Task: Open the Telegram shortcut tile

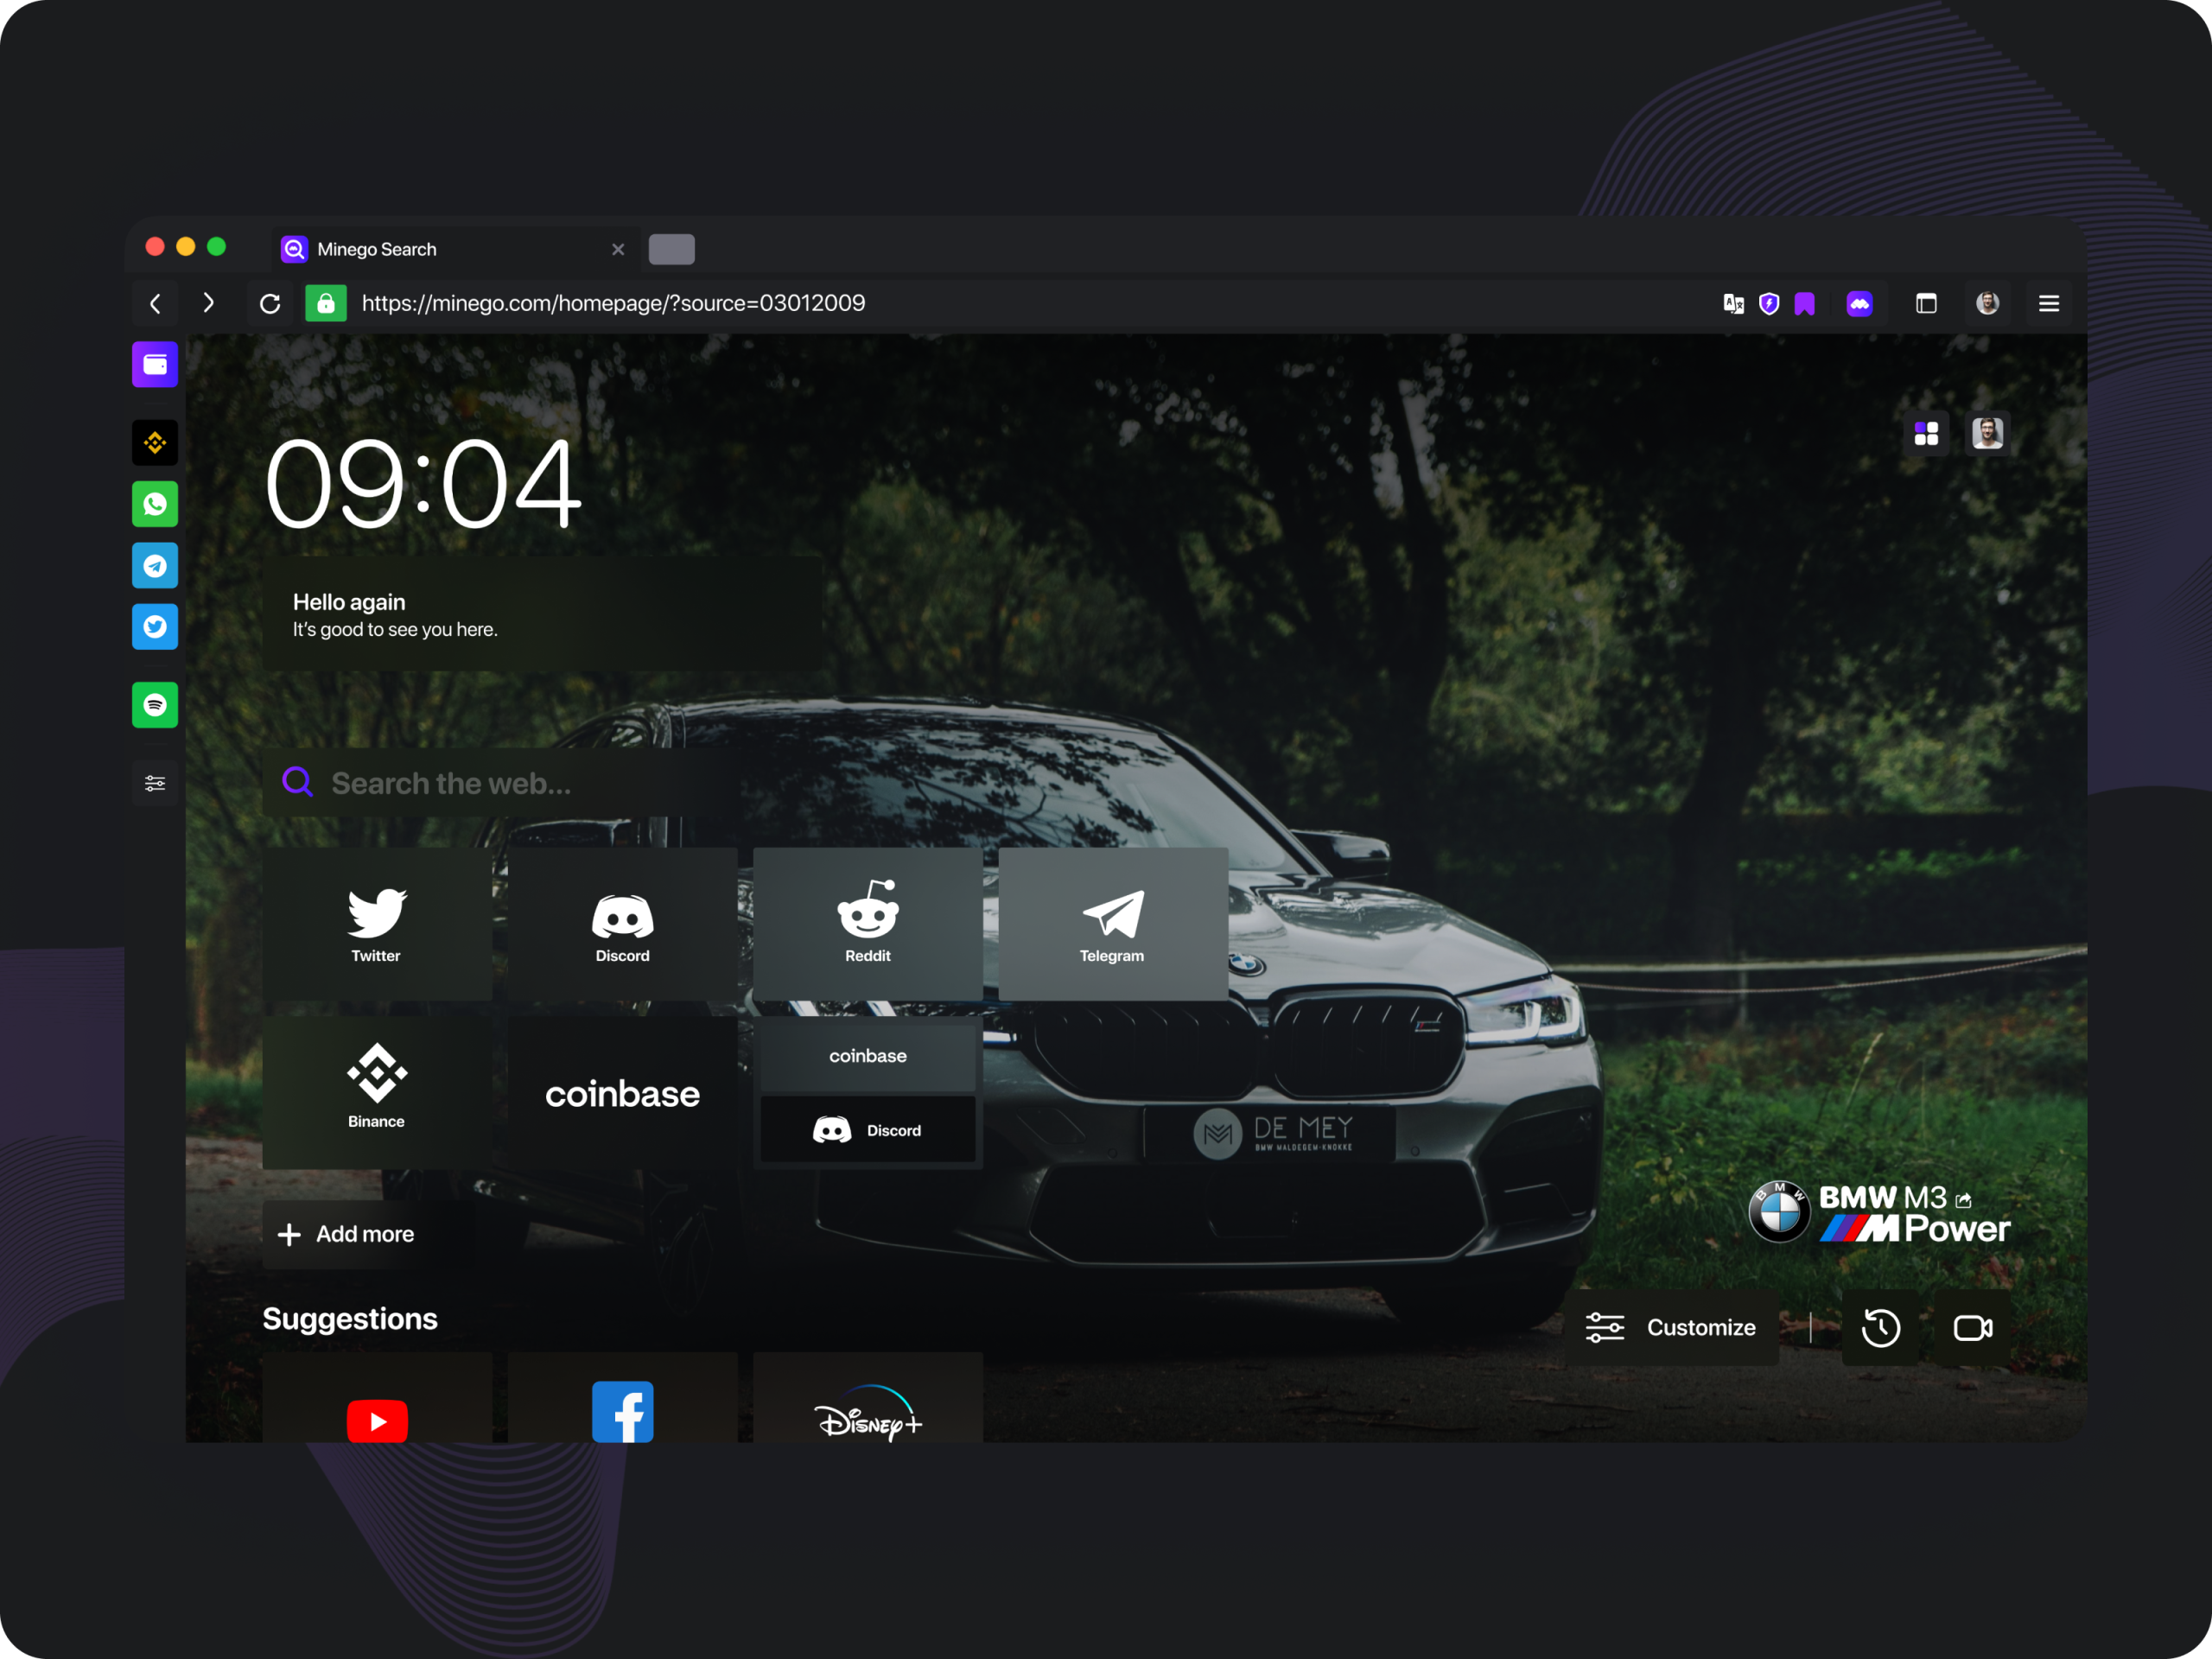Action: (x=1113, y=924)
